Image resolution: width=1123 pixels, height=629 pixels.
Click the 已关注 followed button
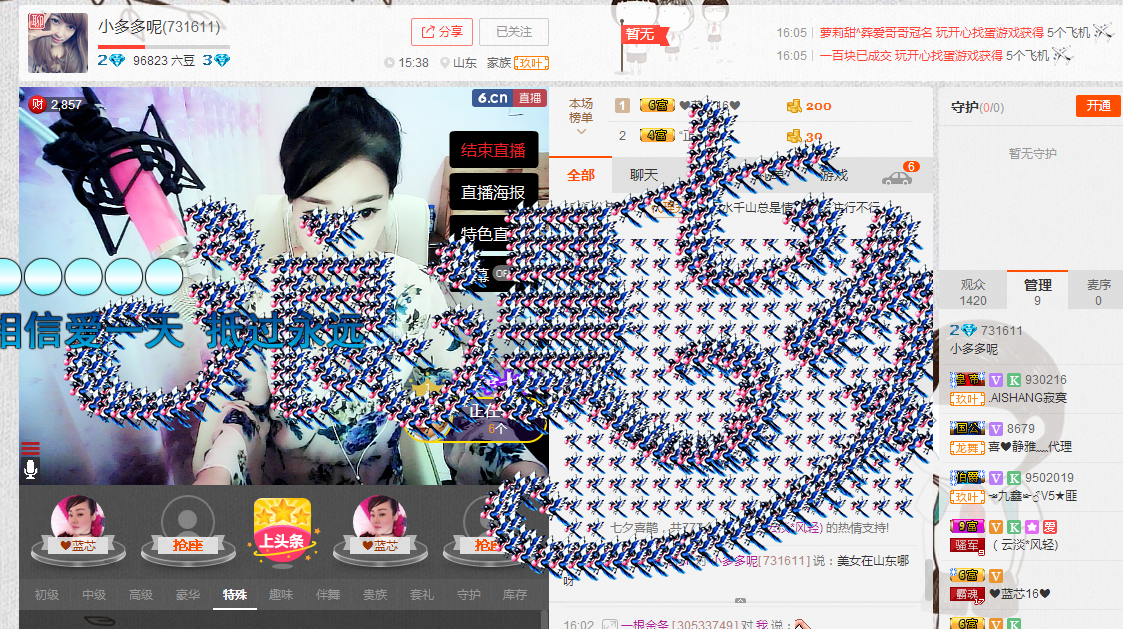point(514,32)
